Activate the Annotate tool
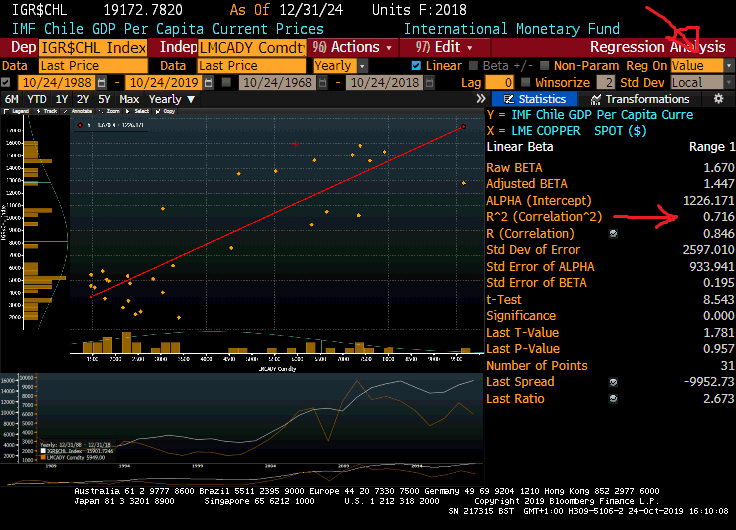This screenshot has height=530, width=736. click(78, 111)
